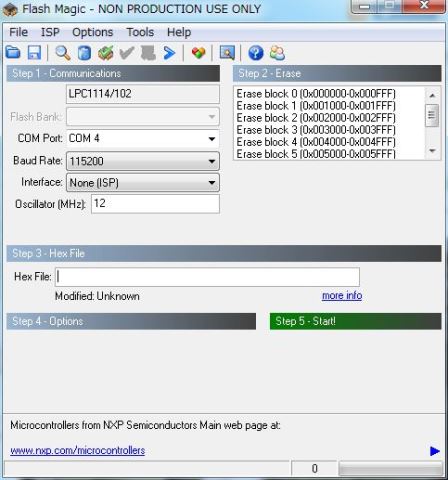Viewport: 448px width, 480px height.
Task: Click the blue Read Security cylinder icon
Action: pyautogui.click(x=84, y=53)
